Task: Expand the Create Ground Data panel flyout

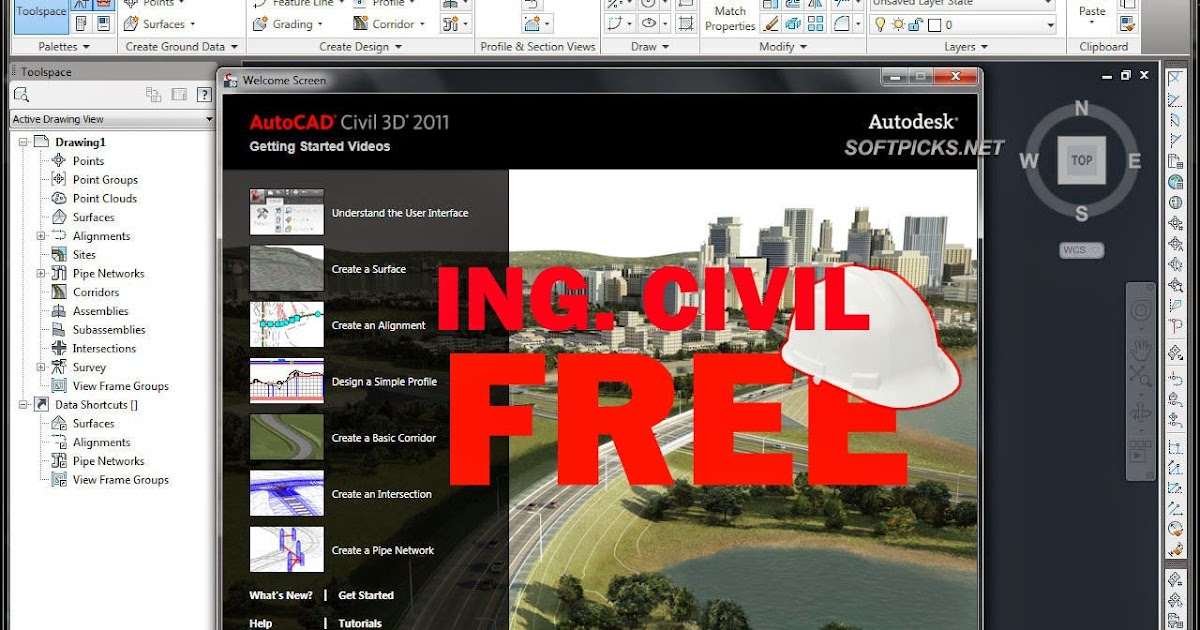Action: (182, 47)
